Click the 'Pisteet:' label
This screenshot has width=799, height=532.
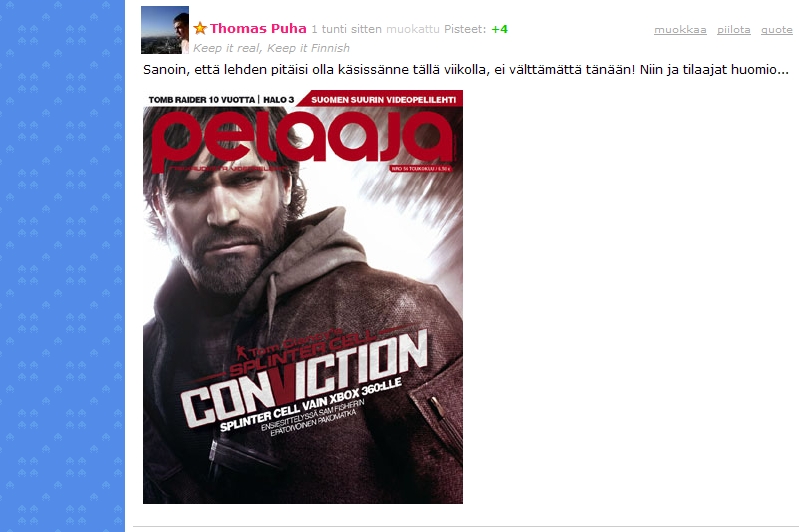[465, 29]
